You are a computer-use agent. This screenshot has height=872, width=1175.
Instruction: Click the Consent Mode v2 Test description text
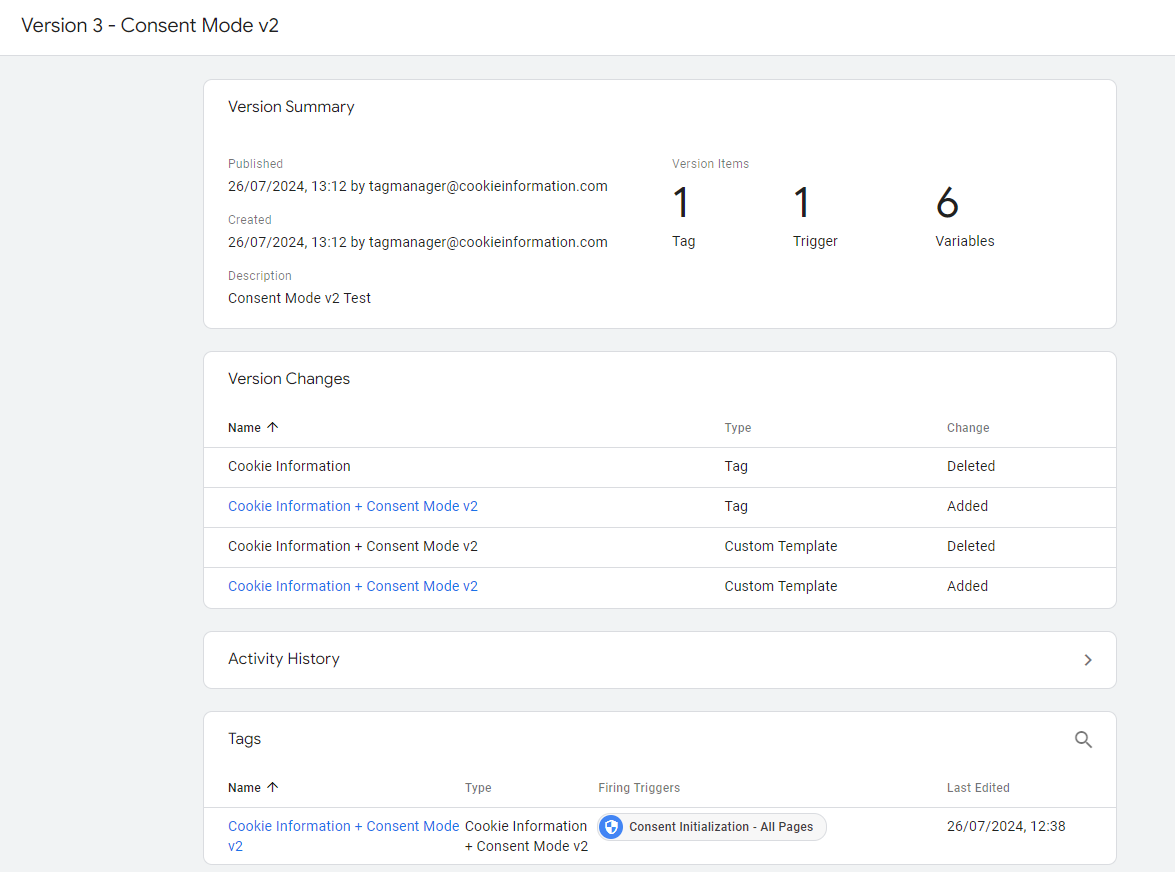coord(299,297)
